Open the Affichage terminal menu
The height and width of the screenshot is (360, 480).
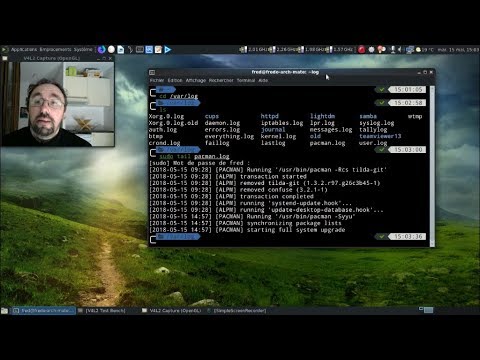[195, 80]
